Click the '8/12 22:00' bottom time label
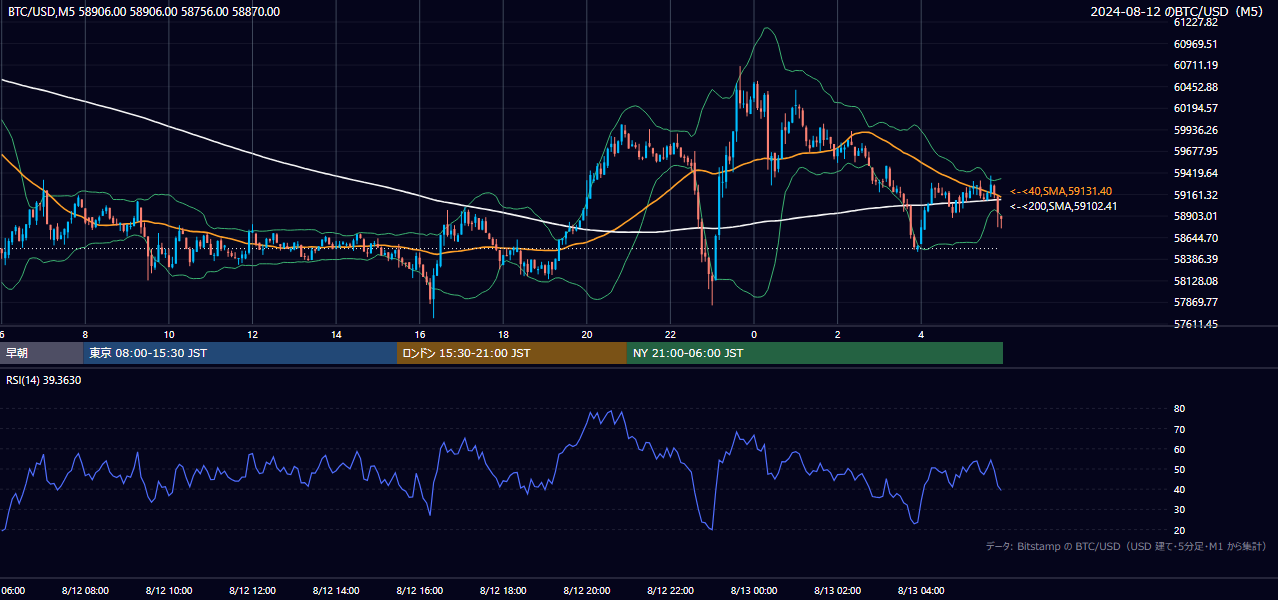Viewport: 1278px width, 600px height. (670, 590)
